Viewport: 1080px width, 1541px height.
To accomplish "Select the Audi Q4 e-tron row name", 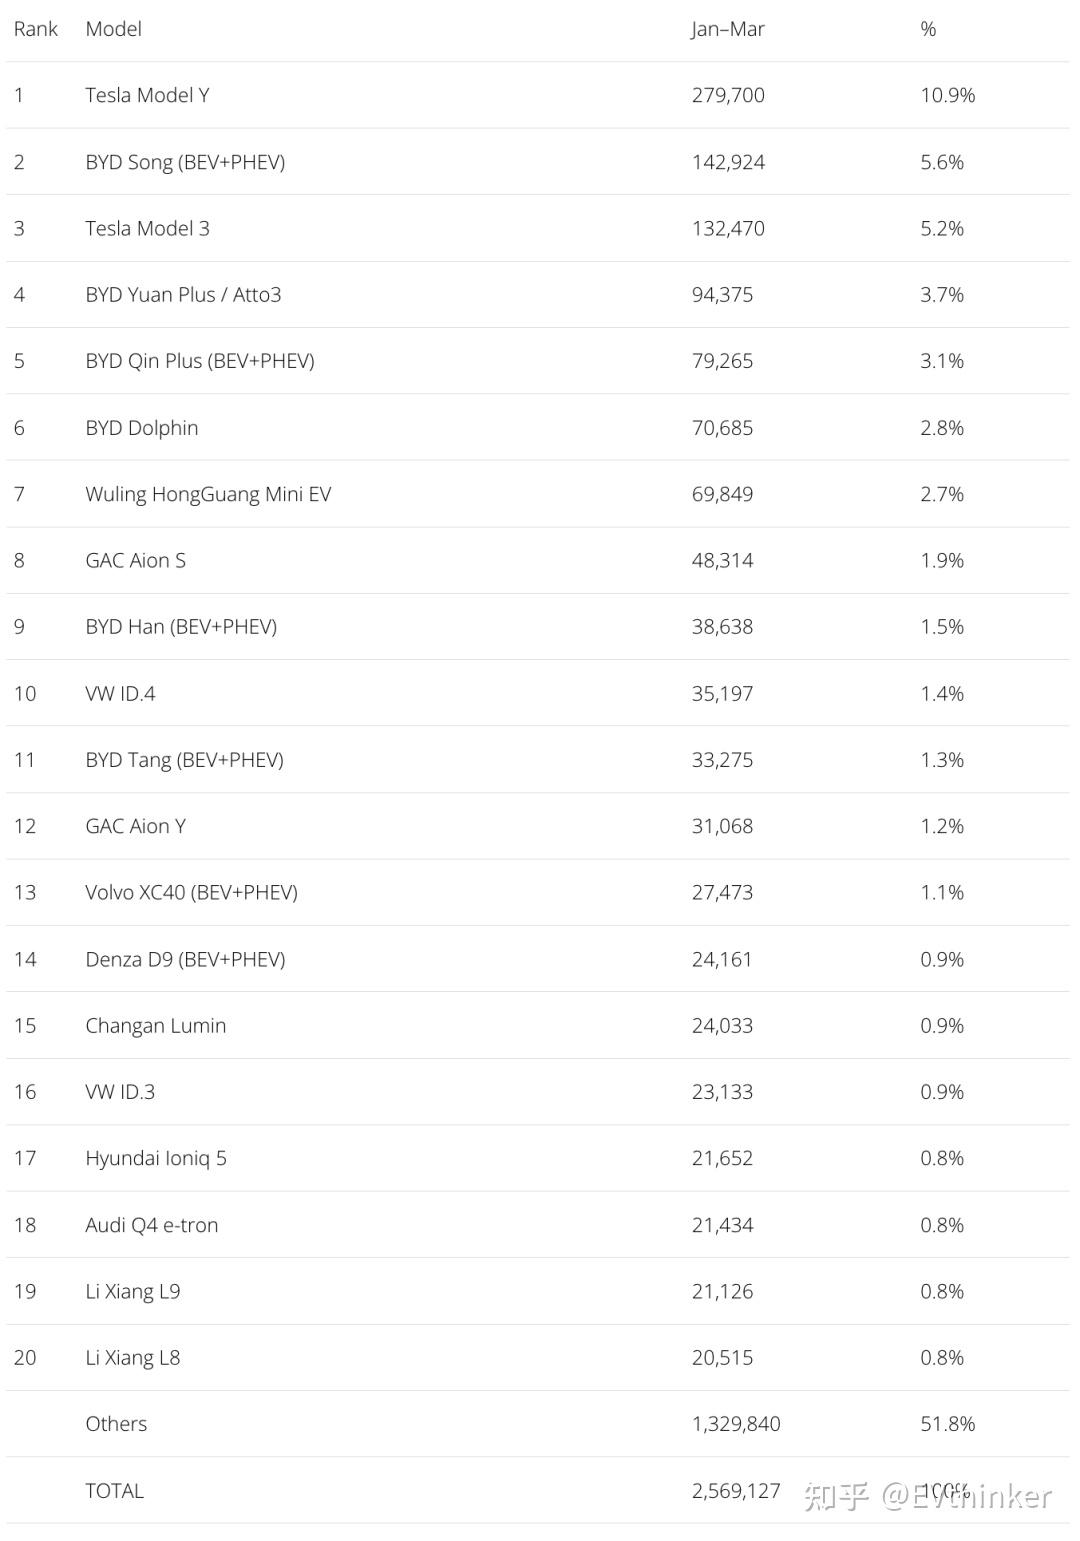I will (x=151, y=1225).
